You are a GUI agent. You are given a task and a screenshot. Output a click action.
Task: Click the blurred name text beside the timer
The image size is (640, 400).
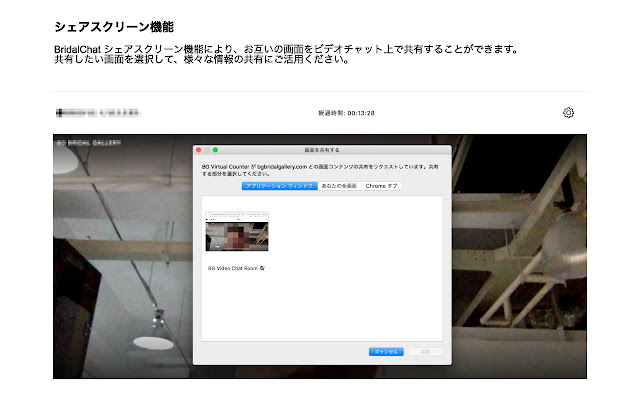[98, 113]
